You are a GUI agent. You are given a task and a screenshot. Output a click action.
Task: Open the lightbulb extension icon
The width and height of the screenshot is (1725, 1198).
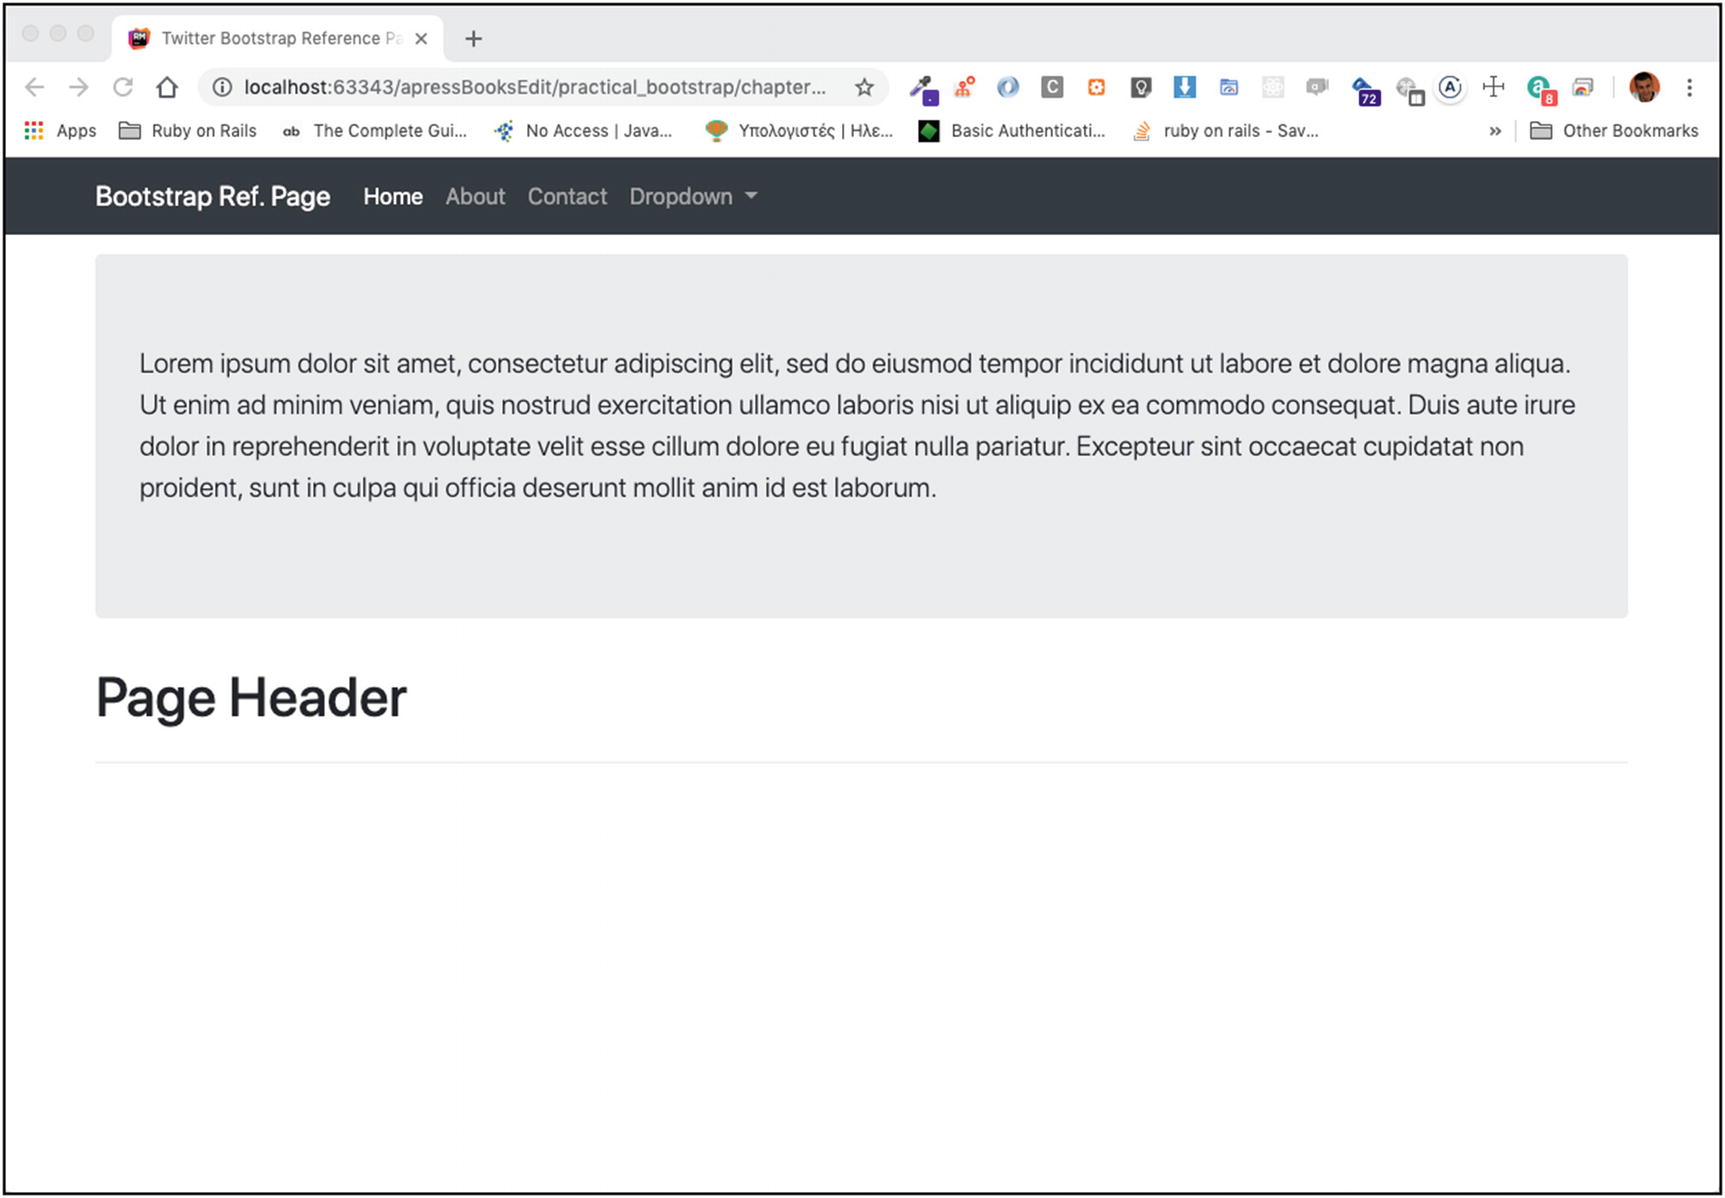tap(1140, 88)
